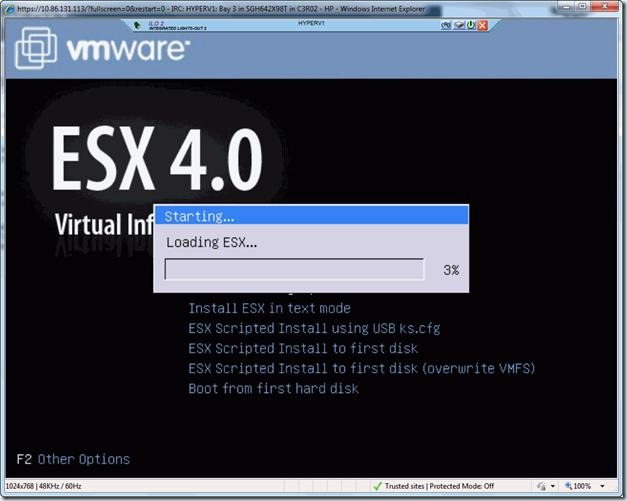627x501 pixels.
Task: Choose ESX Scripted Install to first disk
Action: coord(303,348)
